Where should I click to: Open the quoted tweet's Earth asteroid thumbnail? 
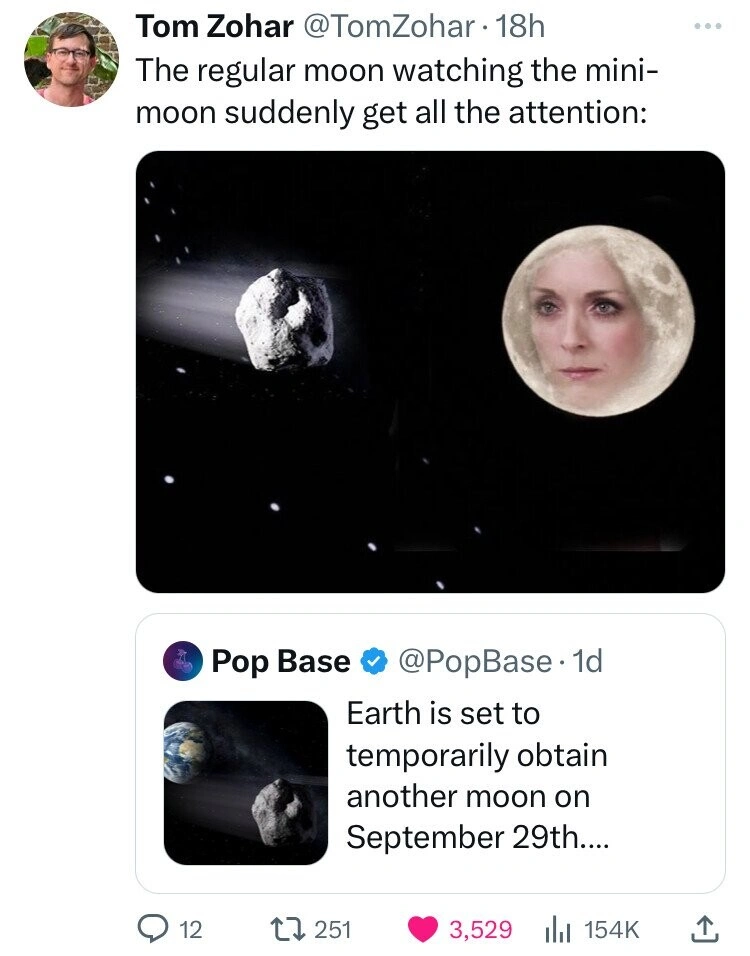(246, 782)
